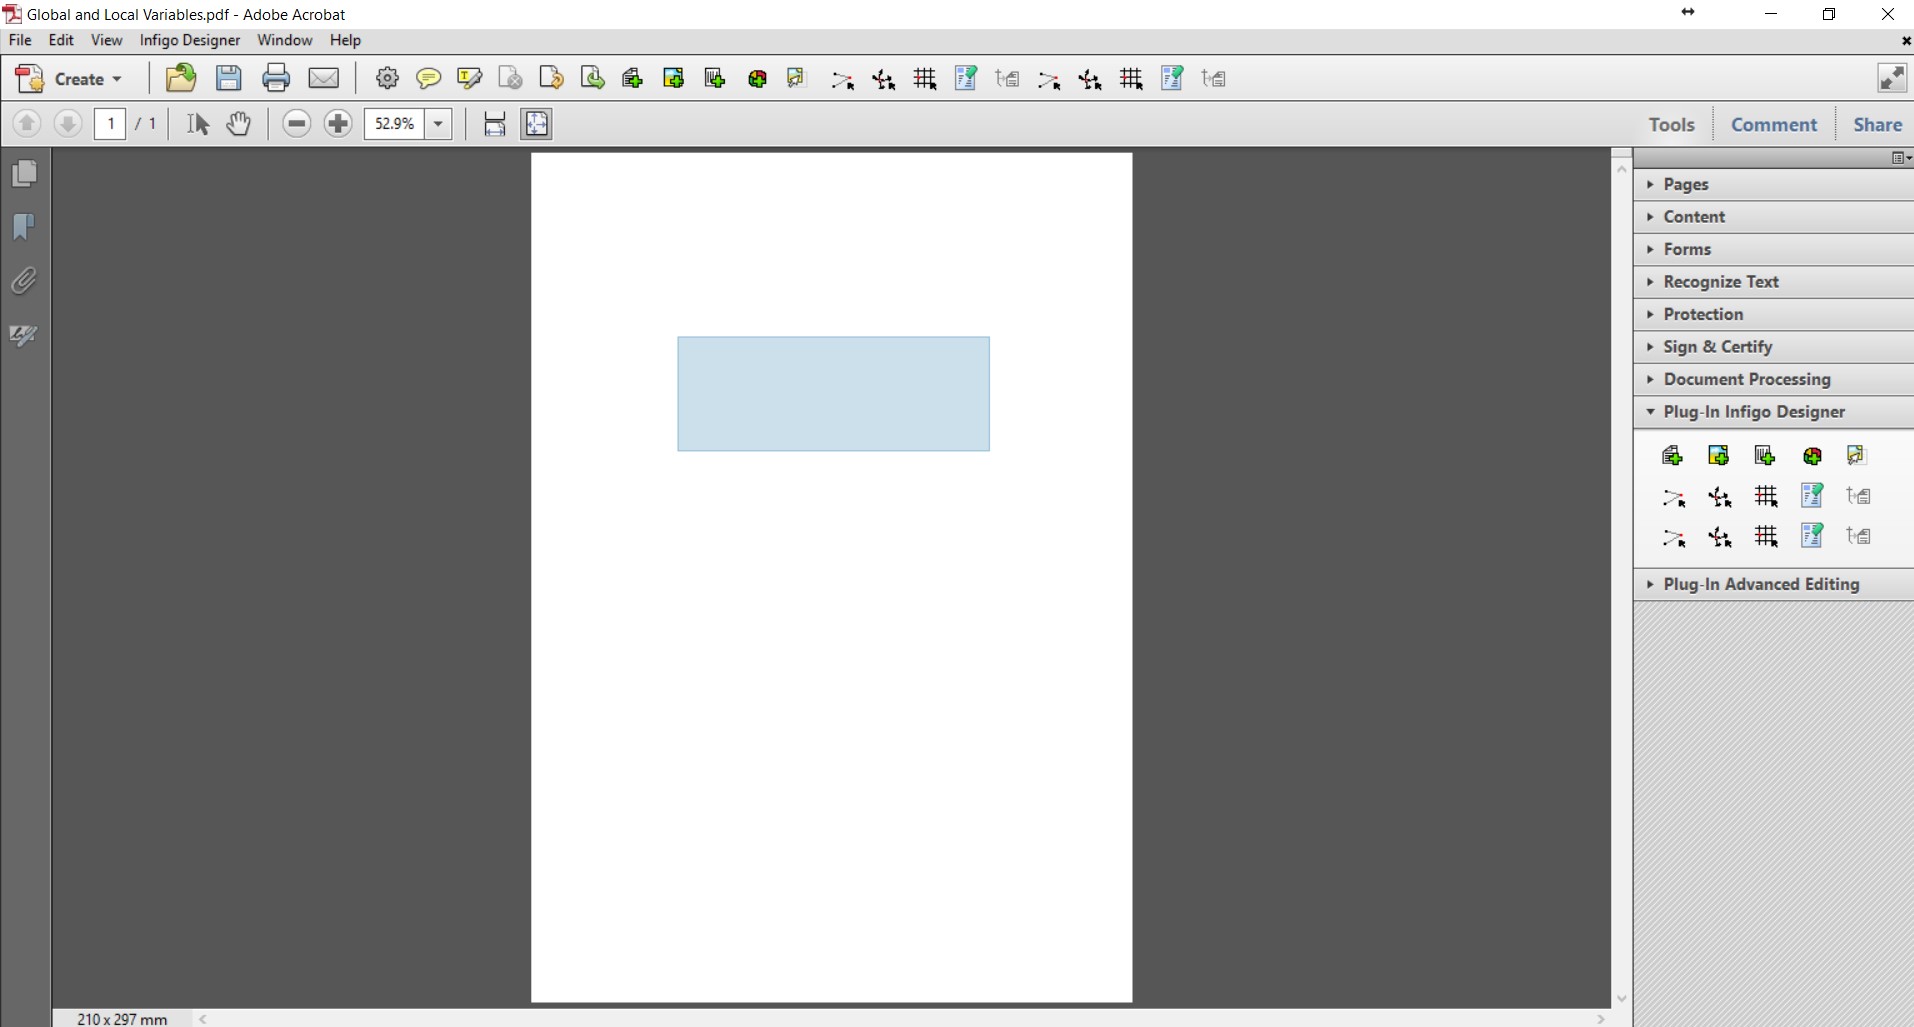Add a sticky note comment
The width and height of the screenshot is (1914, 1027).
[428, 78]
